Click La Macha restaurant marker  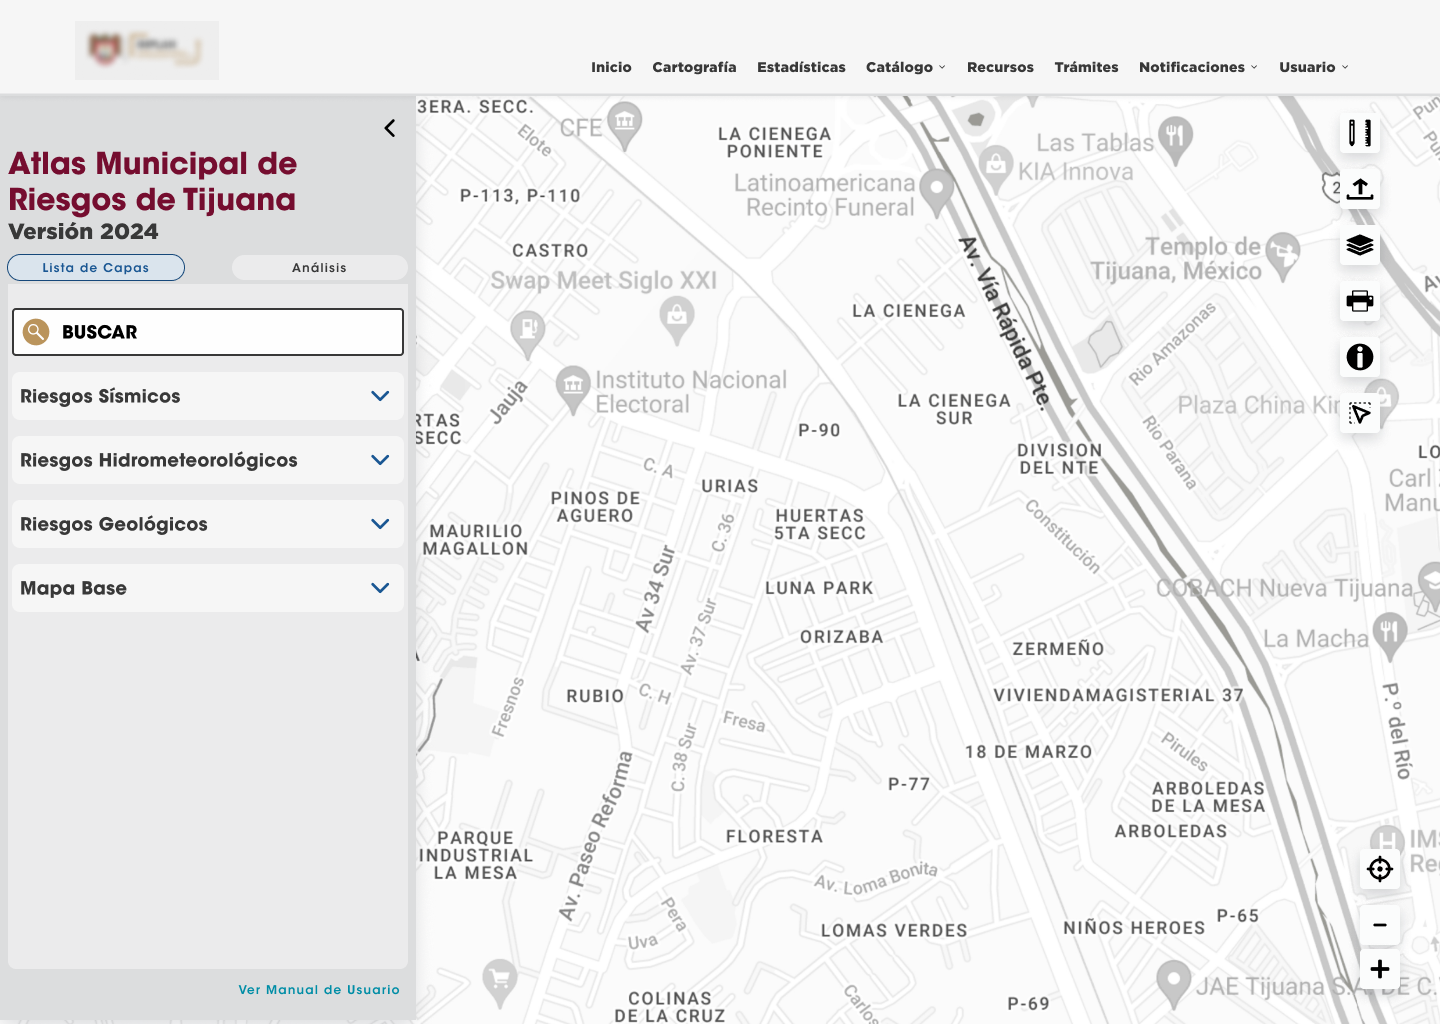pos(1390,636)
